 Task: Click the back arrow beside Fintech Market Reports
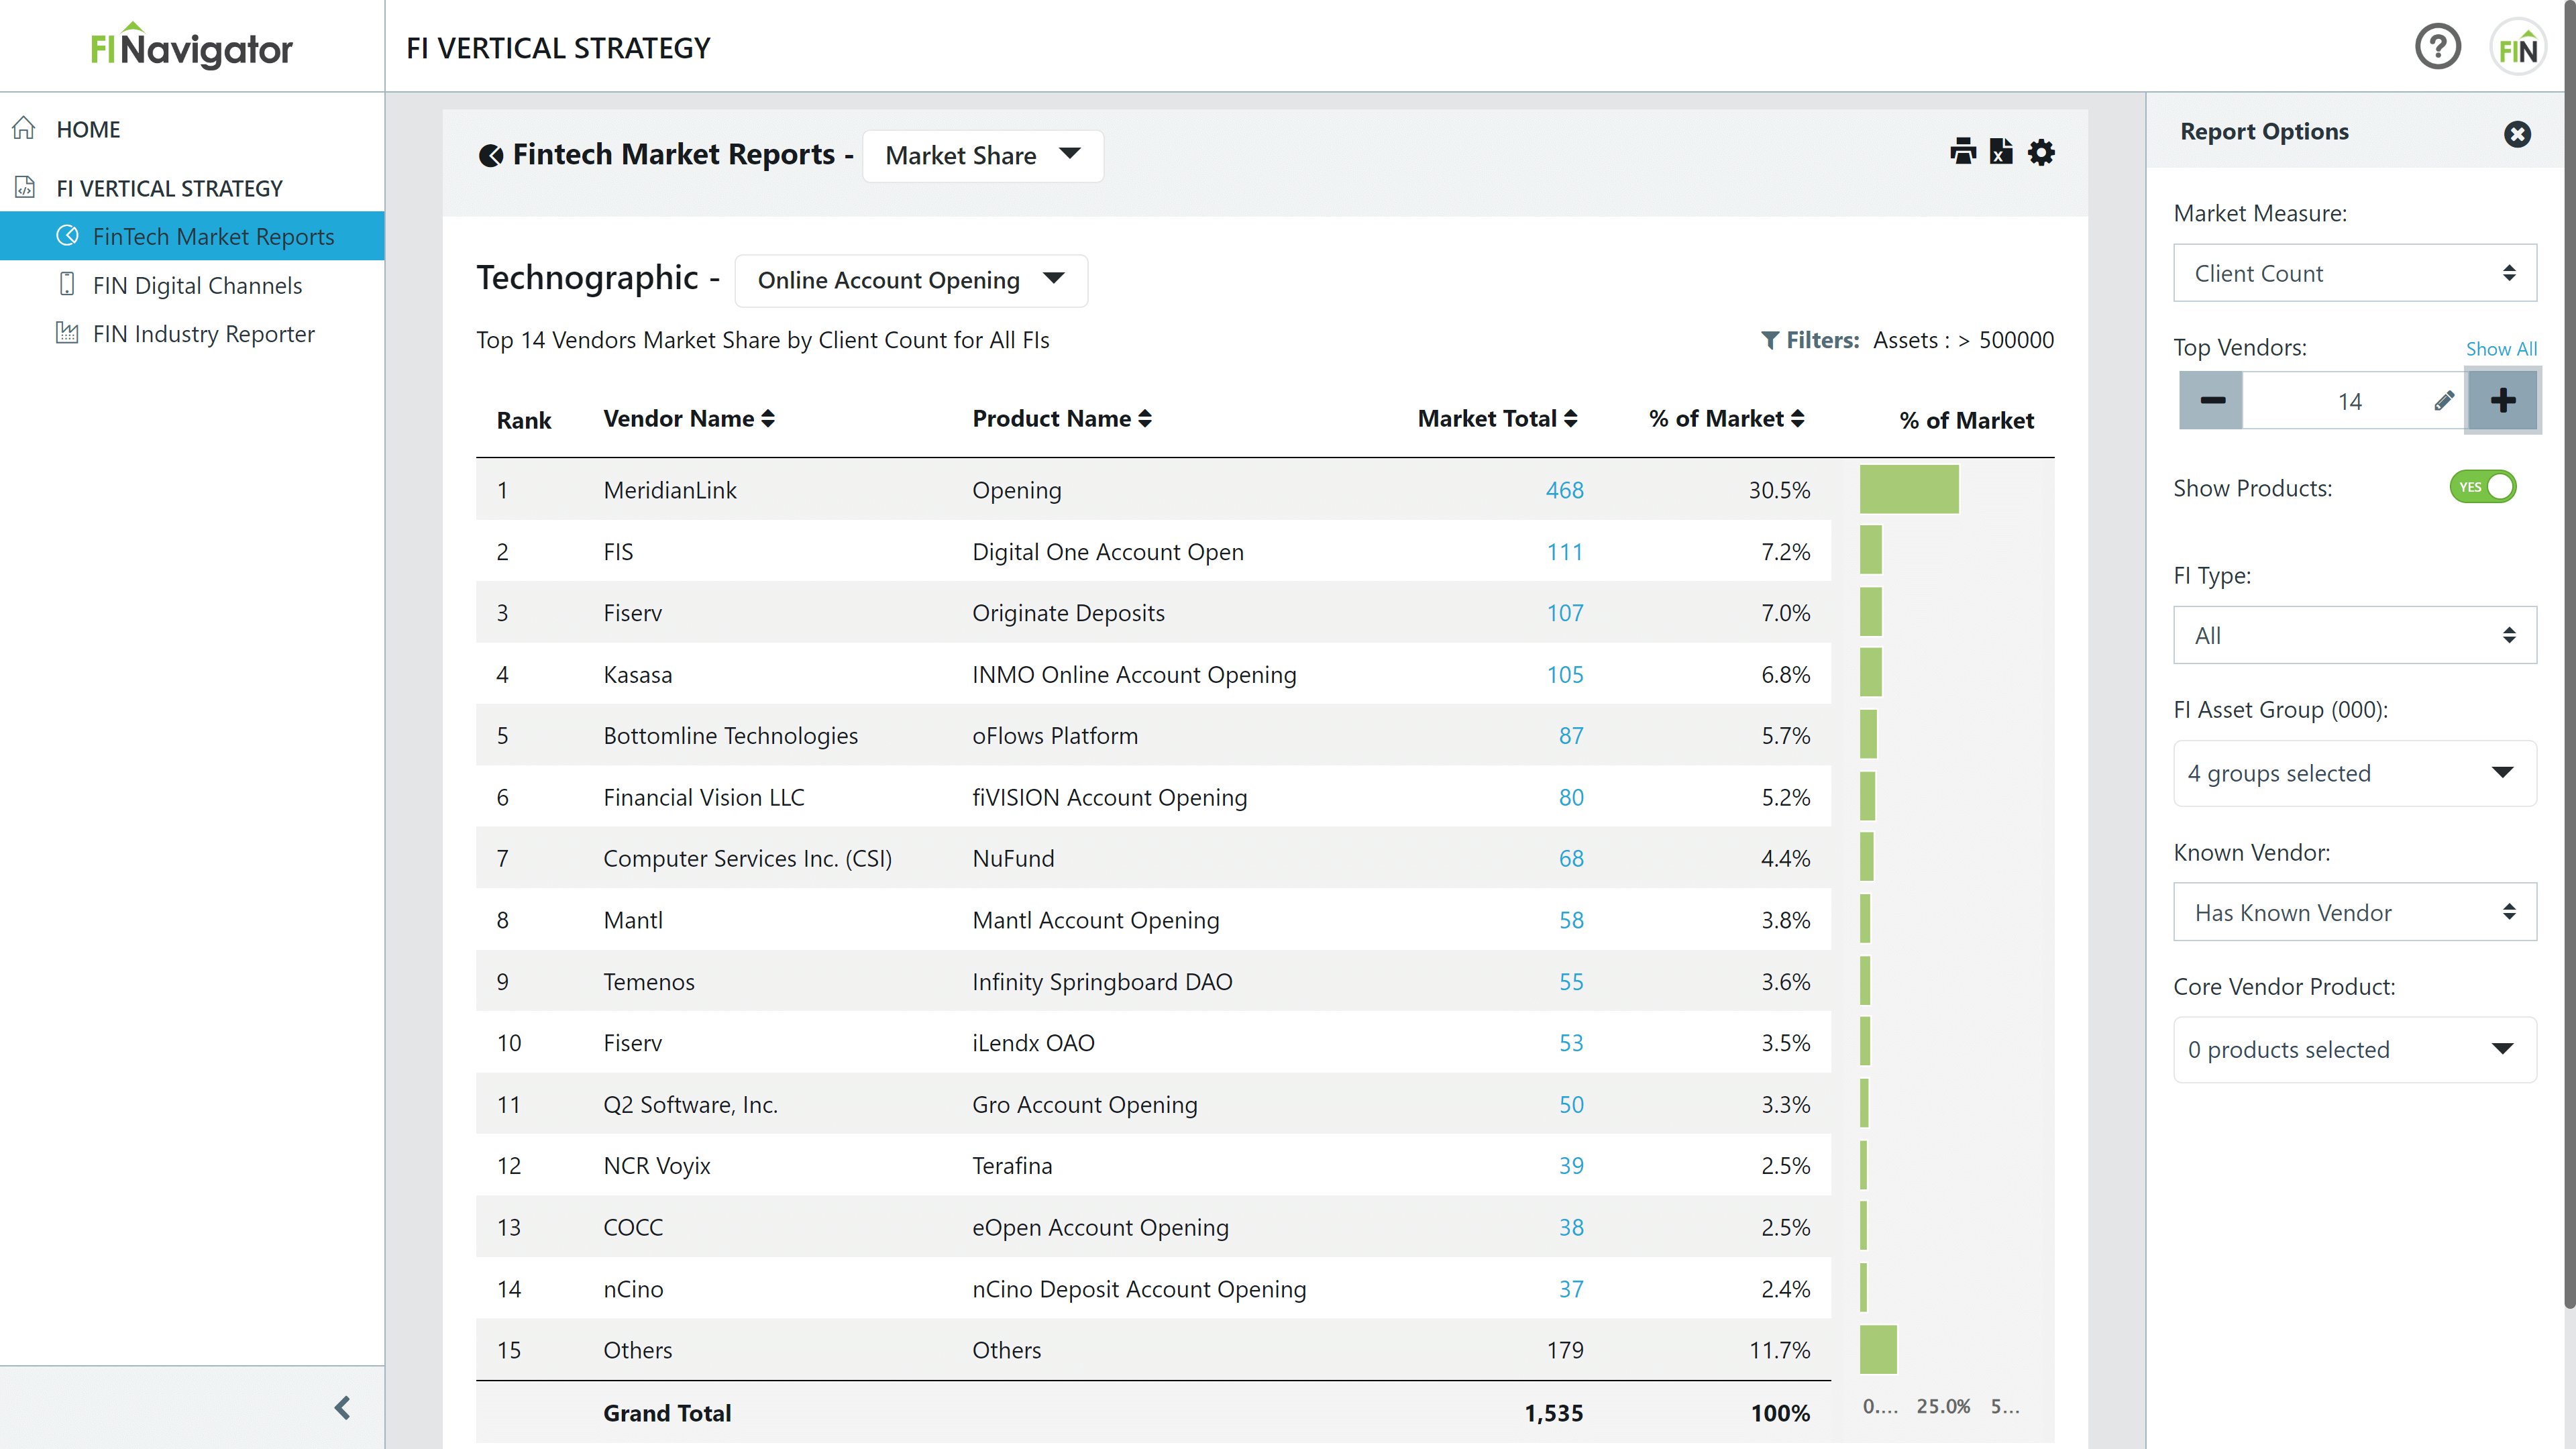pos(491,155)
